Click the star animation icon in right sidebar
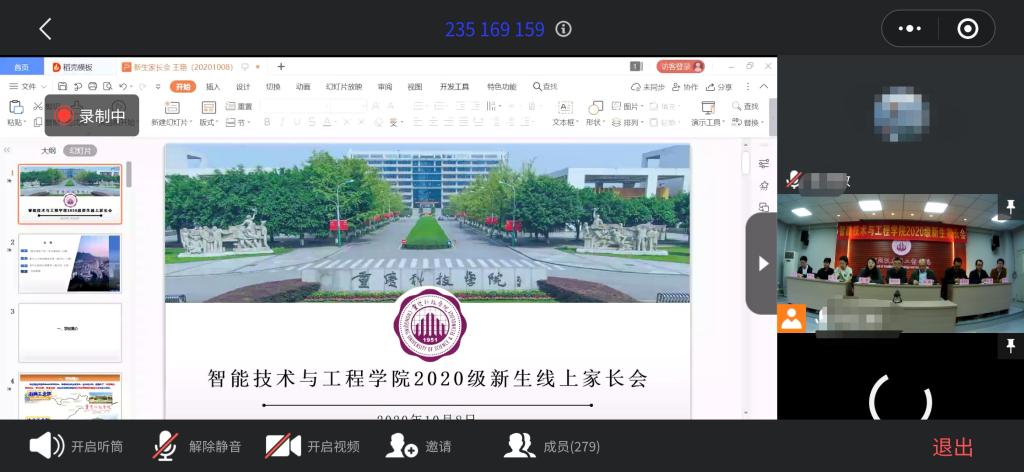The image size is (1024, 472). [x=763, y=185]
